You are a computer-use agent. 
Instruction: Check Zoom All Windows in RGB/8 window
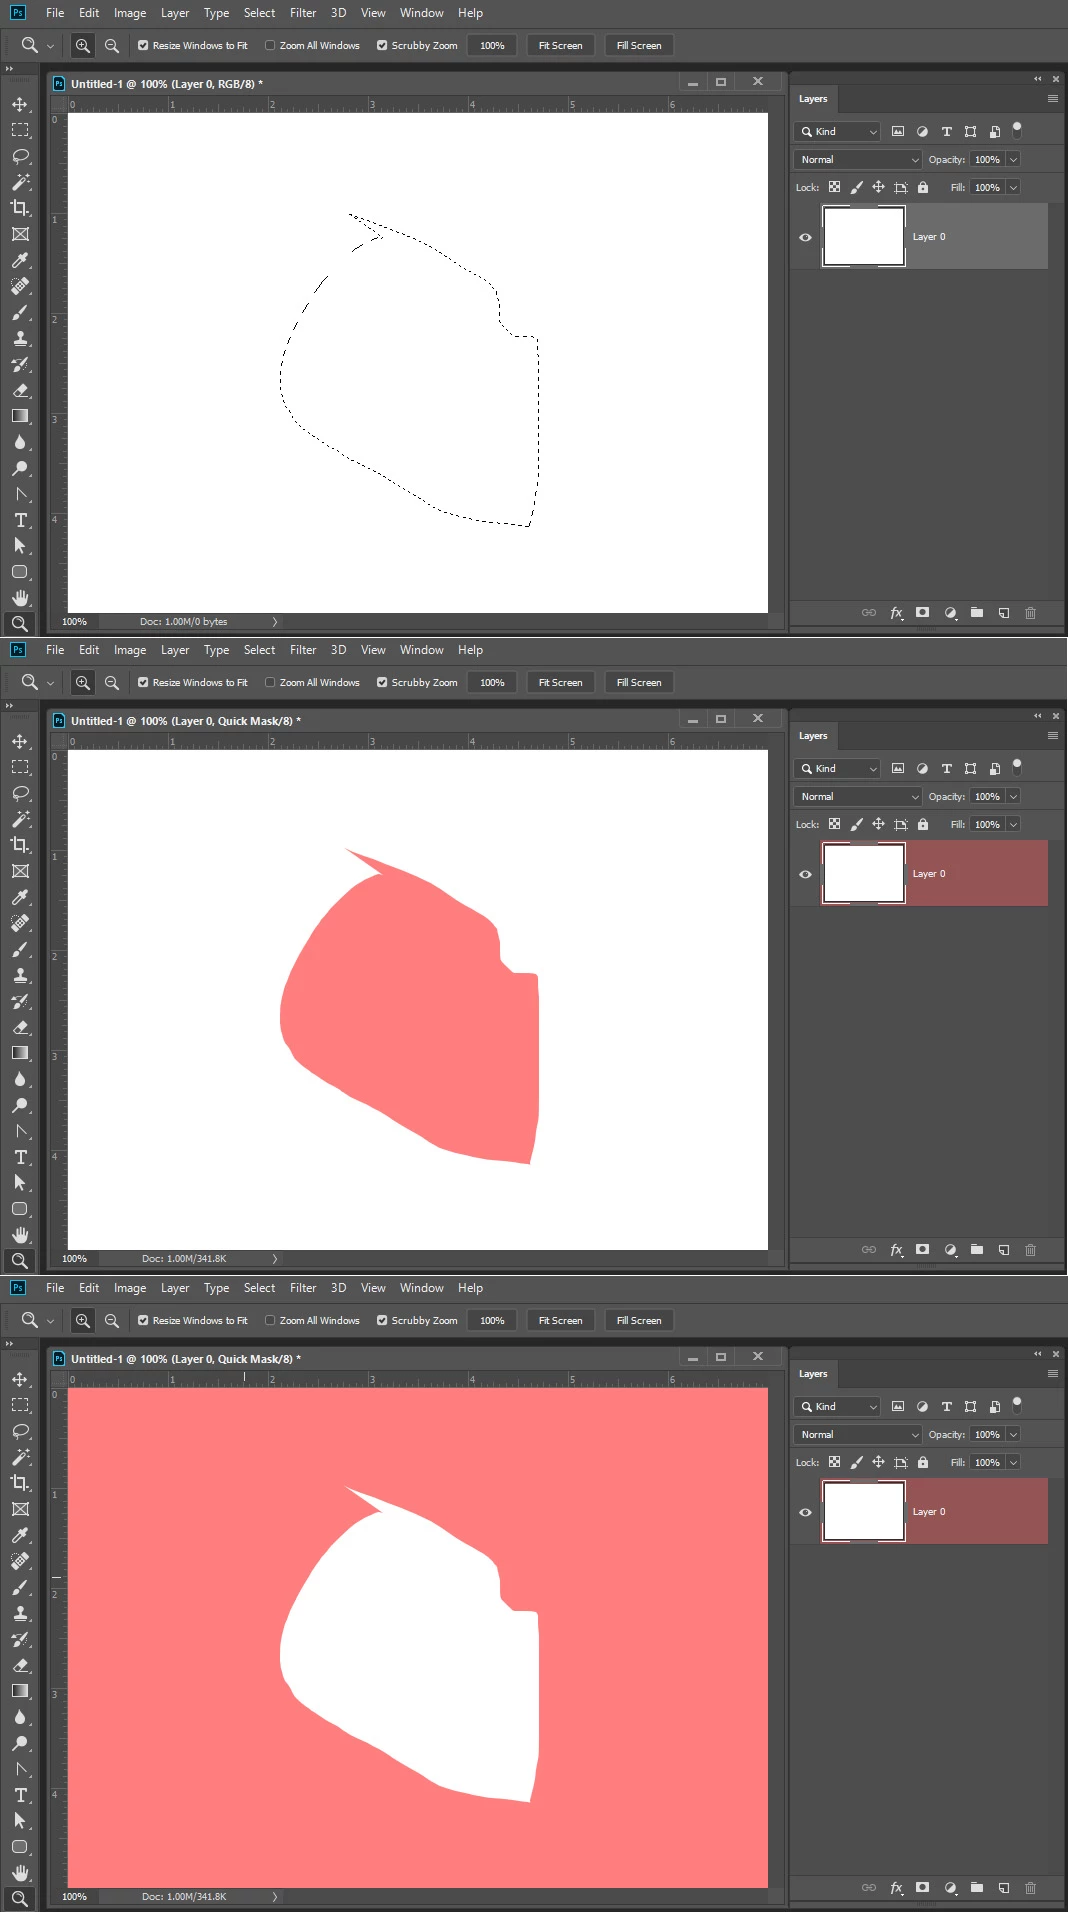coord(270,45)
